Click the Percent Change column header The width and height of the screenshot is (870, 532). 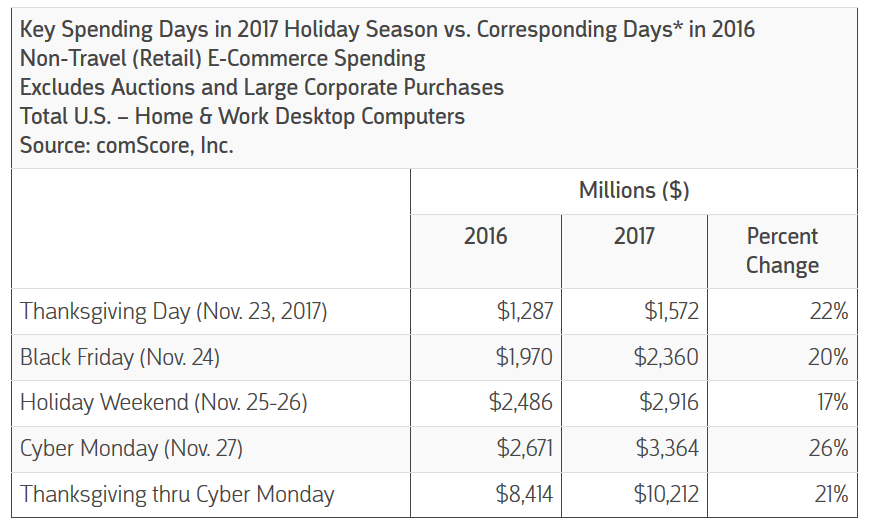click(782, 251)
